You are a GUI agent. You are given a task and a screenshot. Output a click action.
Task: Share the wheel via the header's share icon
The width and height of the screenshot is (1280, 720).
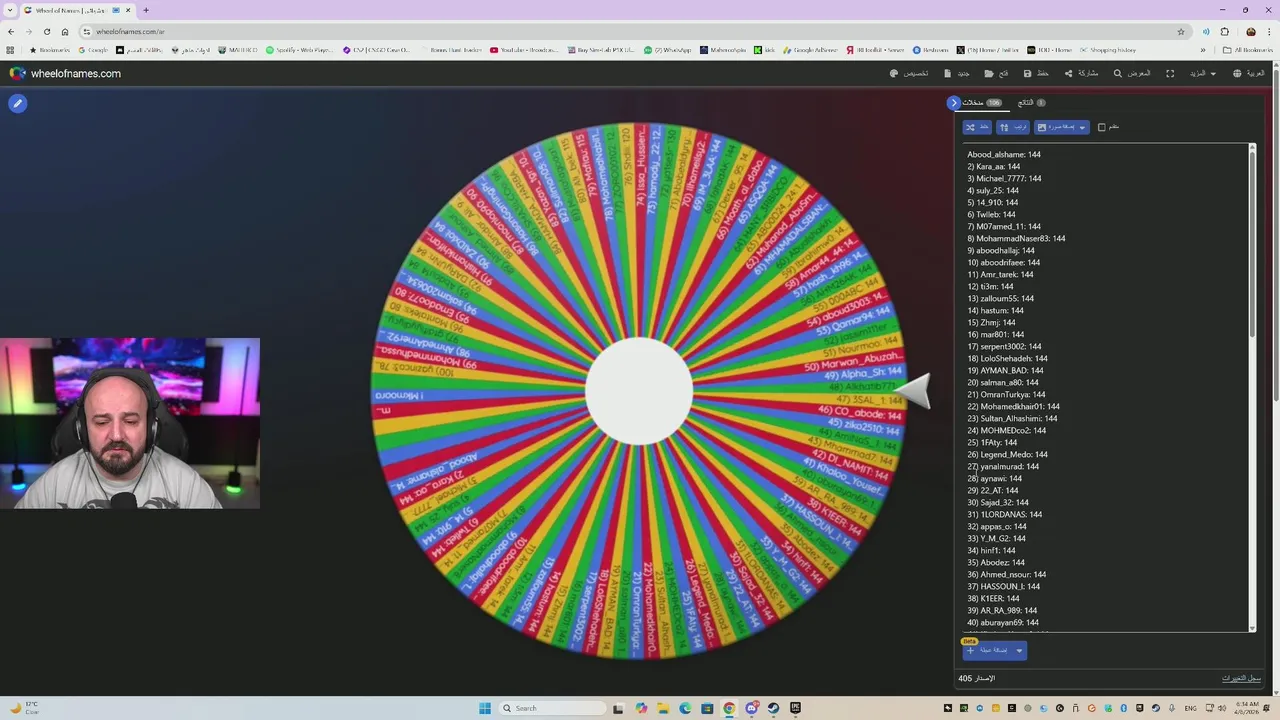tap(1081, 73)
